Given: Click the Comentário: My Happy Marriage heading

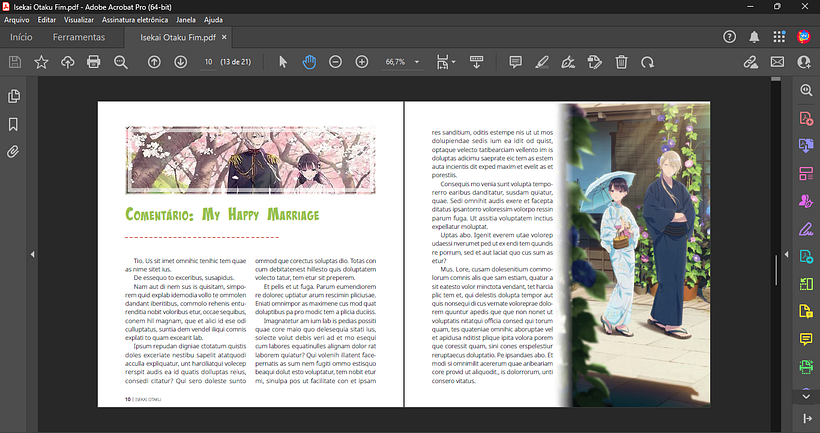Looking at the screenshot, I should click(x=222, y=214).
